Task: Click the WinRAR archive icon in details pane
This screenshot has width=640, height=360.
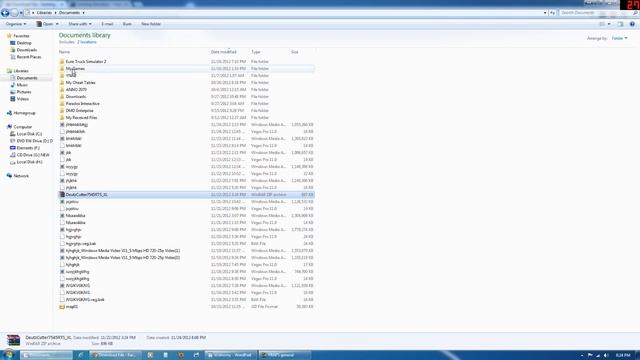Action: click(x=13, y=341)
